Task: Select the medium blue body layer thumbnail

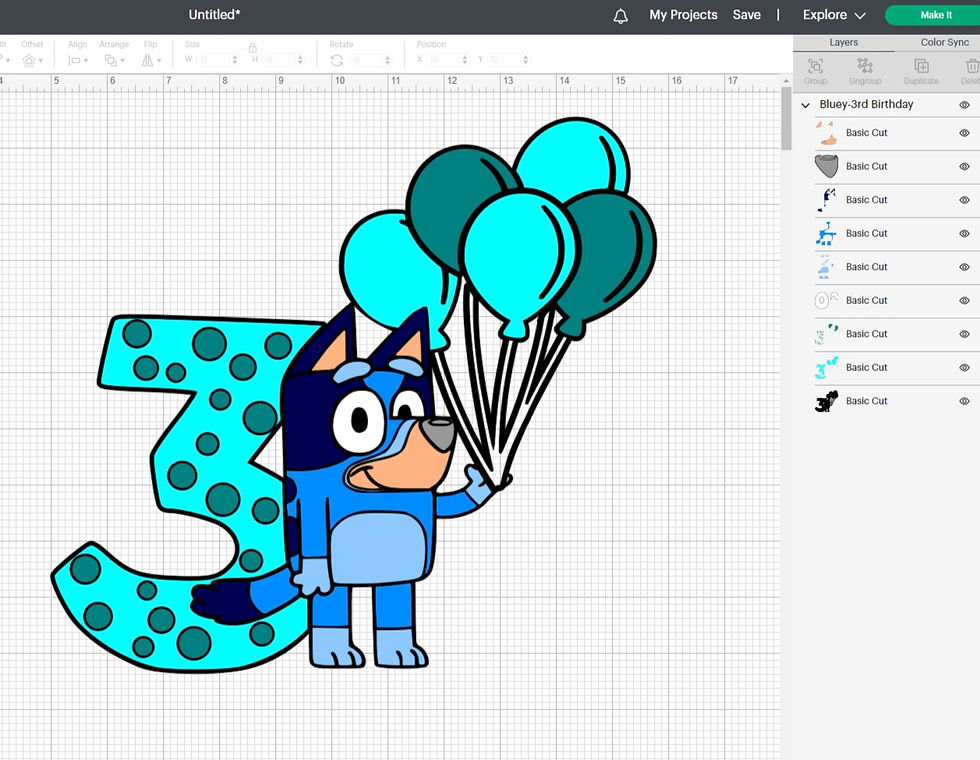Action: pyautogui.click(x=826, y=233)
